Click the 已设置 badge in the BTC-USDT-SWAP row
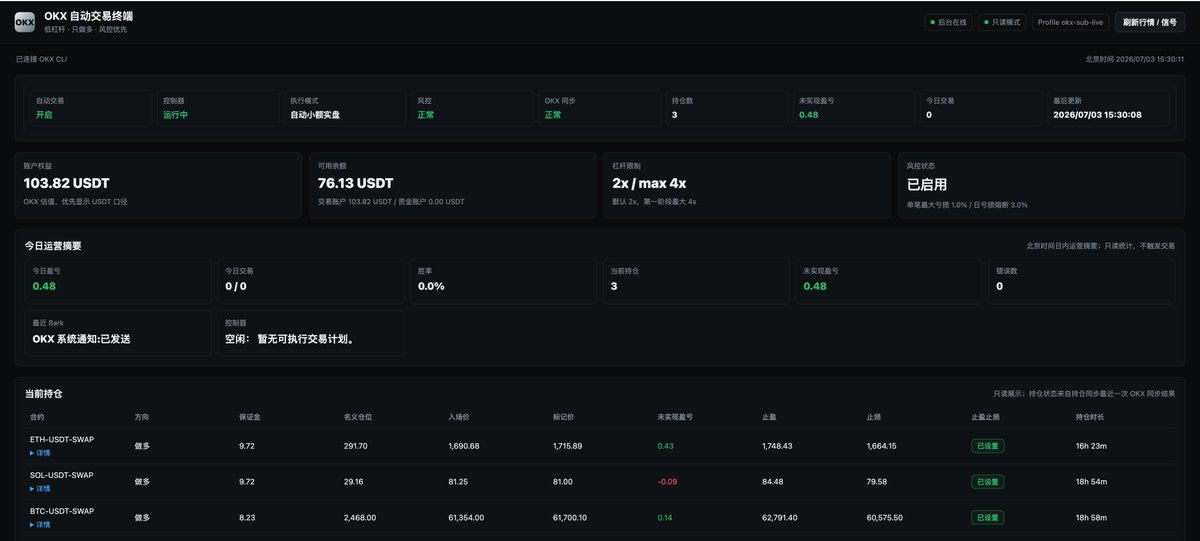This screenshot has width=1200, height=541. click(987, 517)
